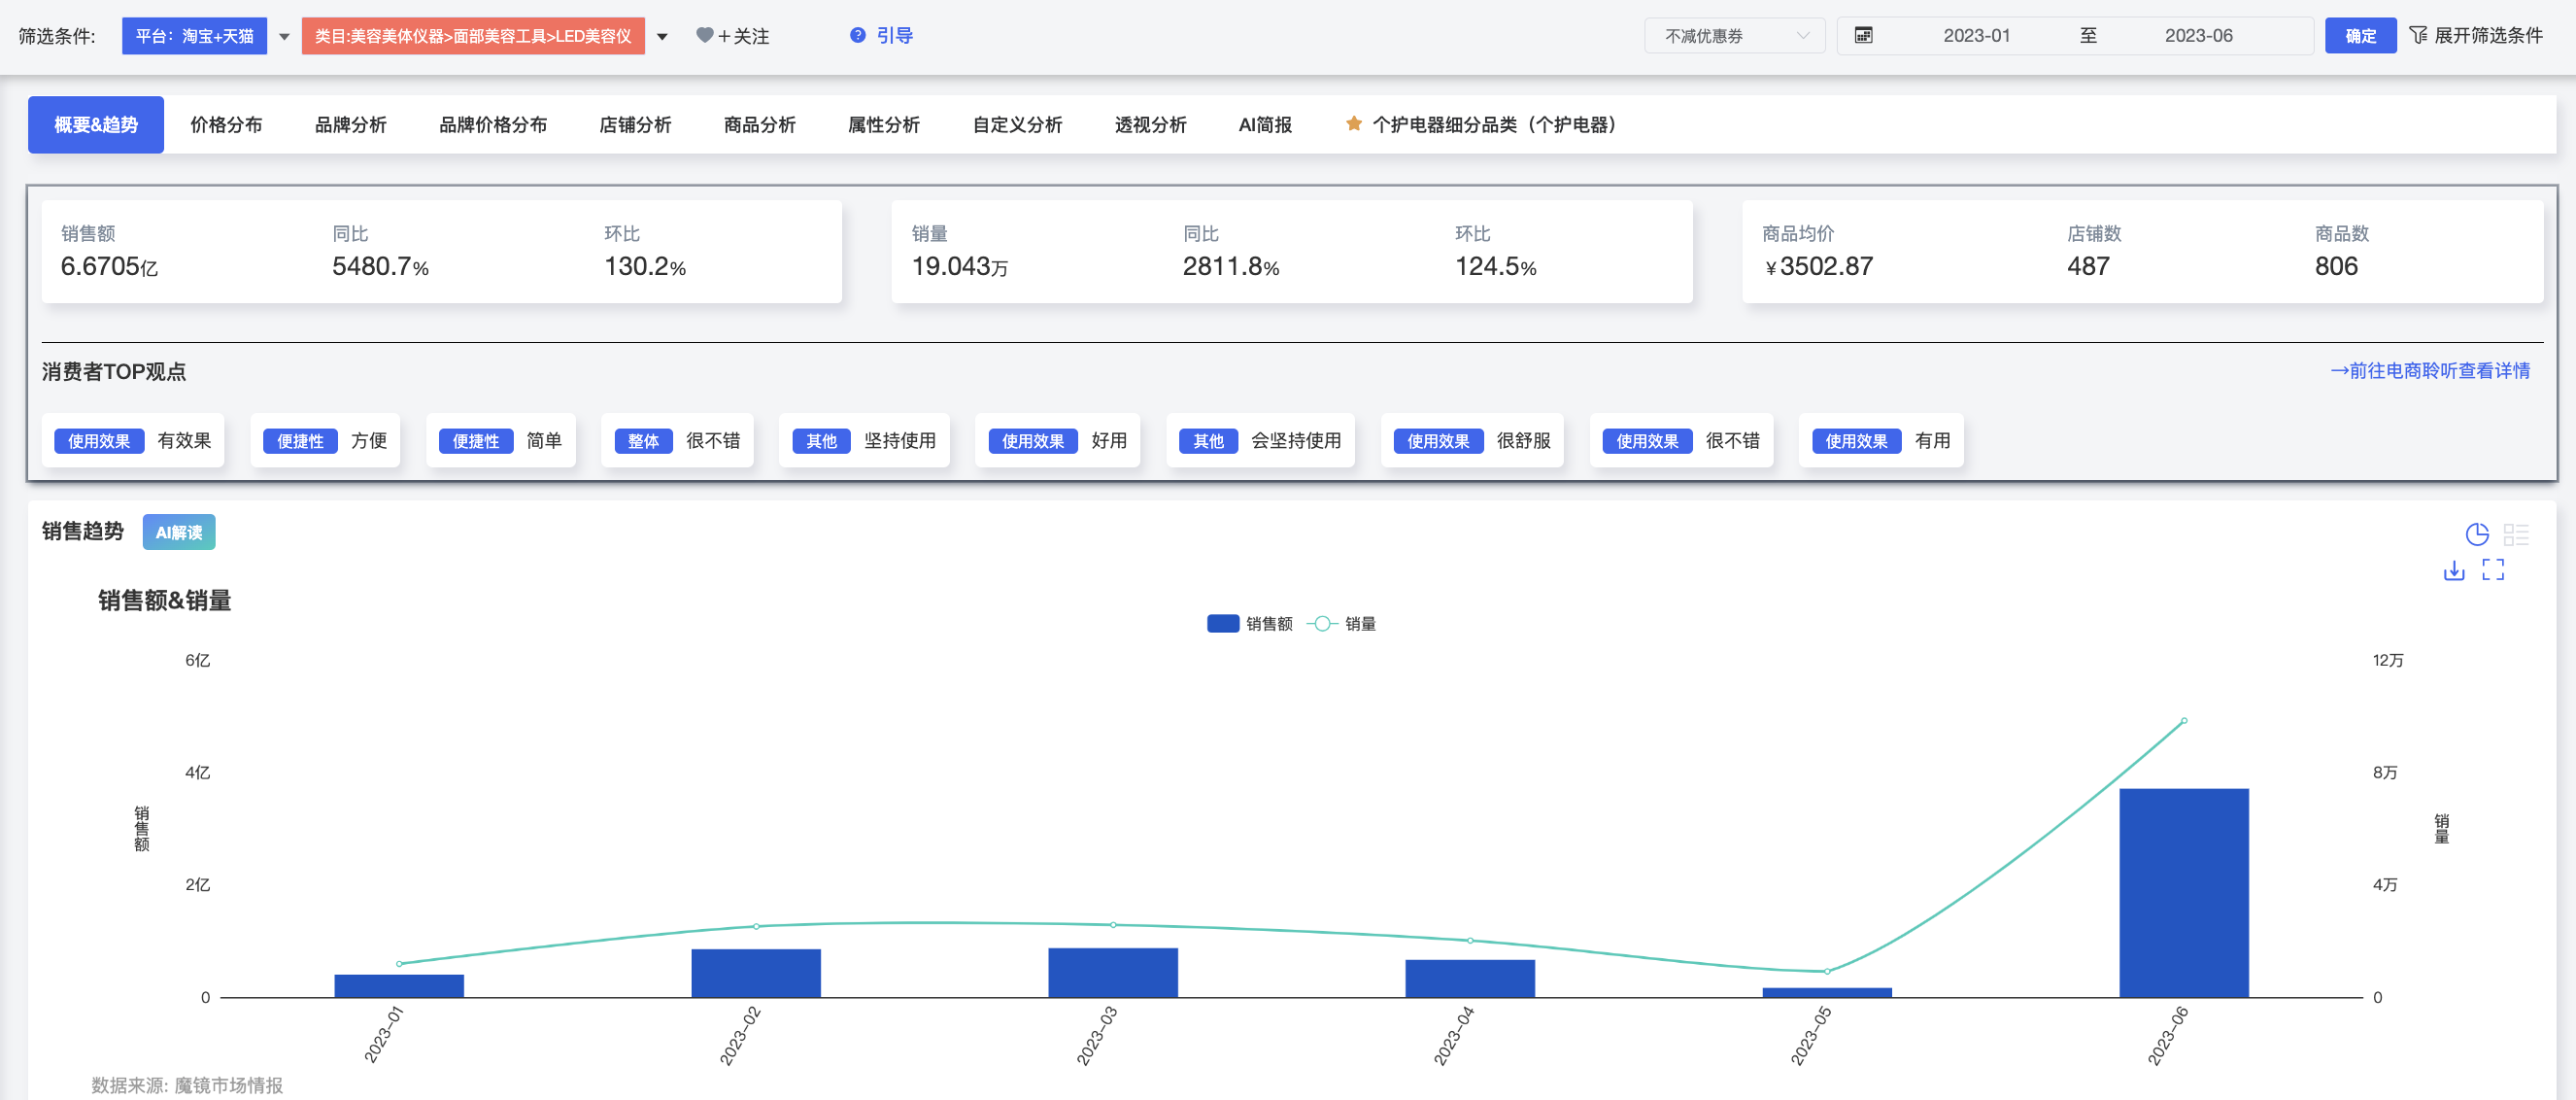Click the 2023-01 sales bar
This screenshot has width=2576, height=1100.
(x=399, y=986)
